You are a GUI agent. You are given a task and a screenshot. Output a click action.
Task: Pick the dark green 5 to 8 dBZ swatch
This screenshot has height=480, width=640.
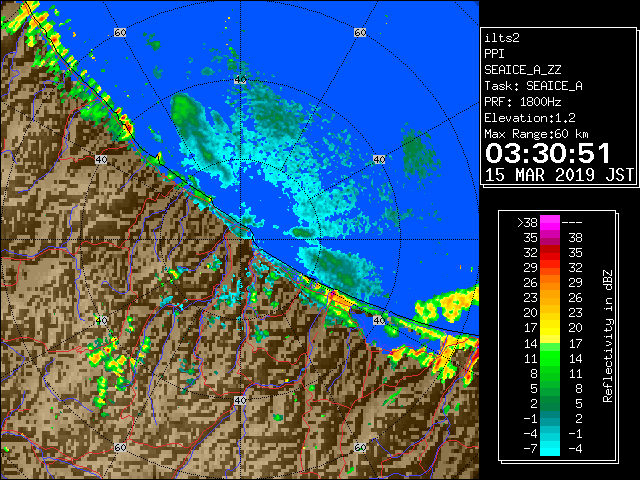(x=550, y=388)
